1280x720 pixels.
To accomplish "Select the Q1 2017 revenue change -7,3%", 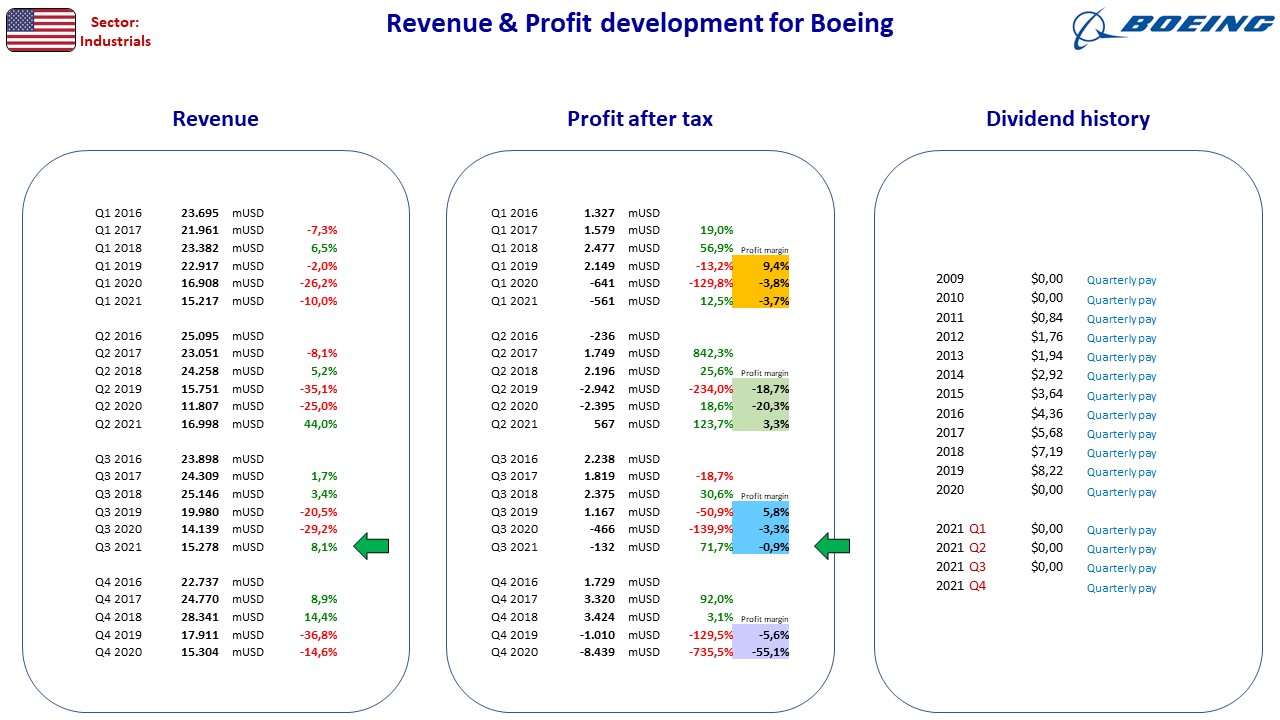I will [x=322, y=231].
